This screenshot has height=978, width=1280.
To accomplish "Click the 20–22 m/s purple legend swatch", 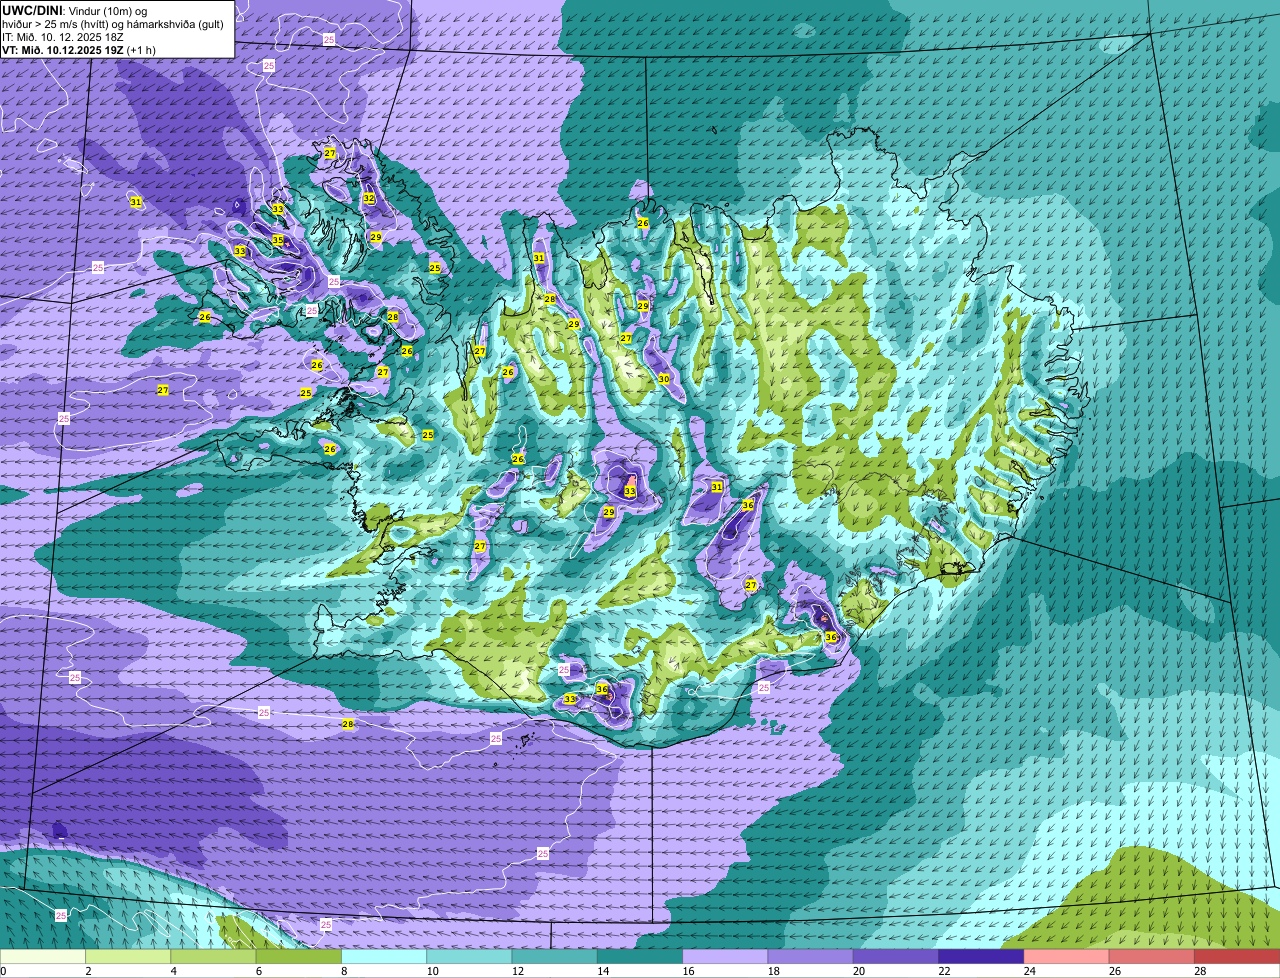I will coord(897,957).
